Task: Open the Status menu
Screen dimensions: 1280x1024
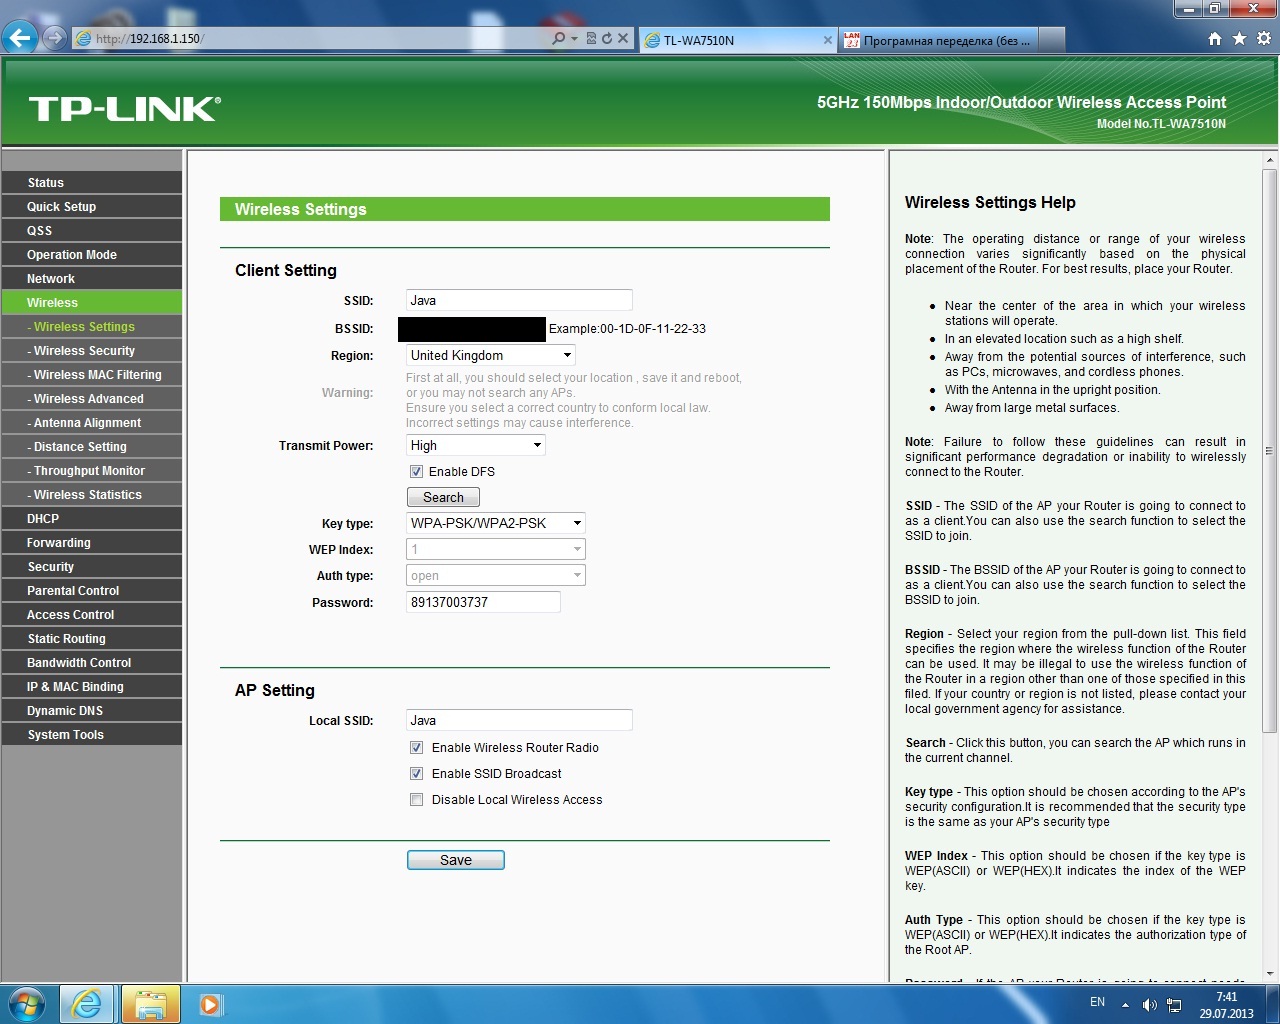Action: click(92, 182)
